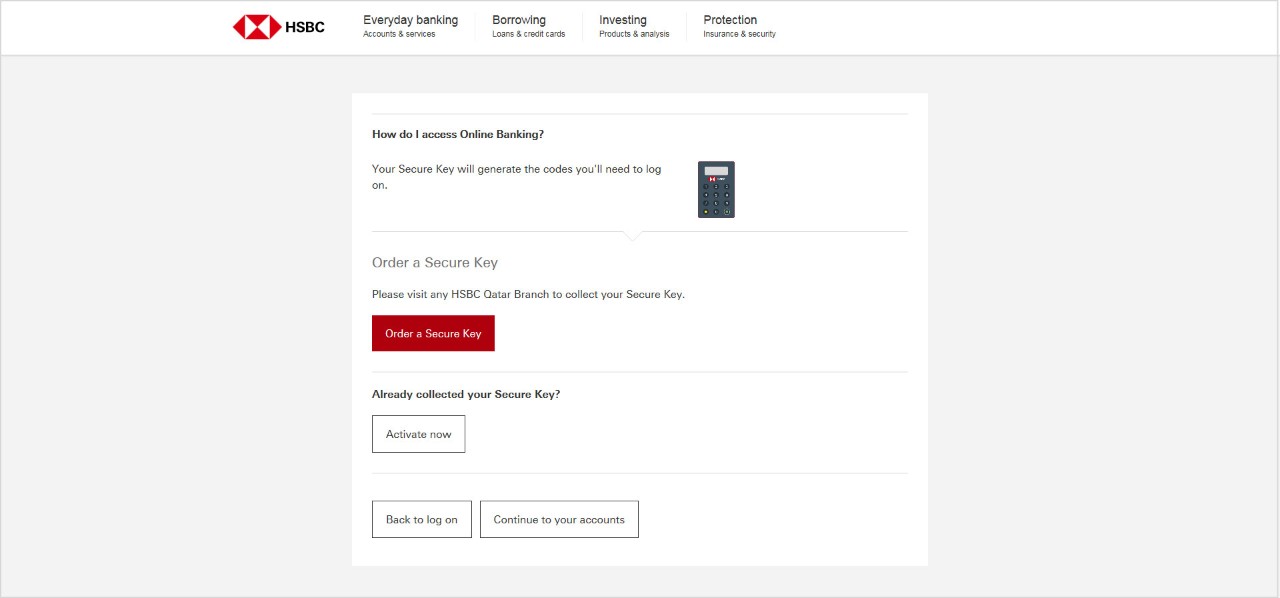
Task: Continue to your accounts
Action: click(559, 519)
